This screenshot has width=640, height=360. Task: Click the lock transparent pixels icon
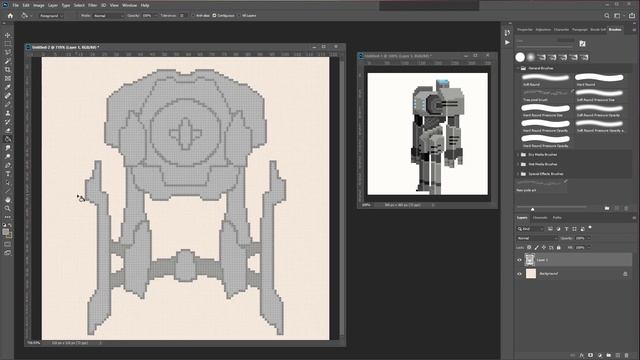[x=529, y=247]
